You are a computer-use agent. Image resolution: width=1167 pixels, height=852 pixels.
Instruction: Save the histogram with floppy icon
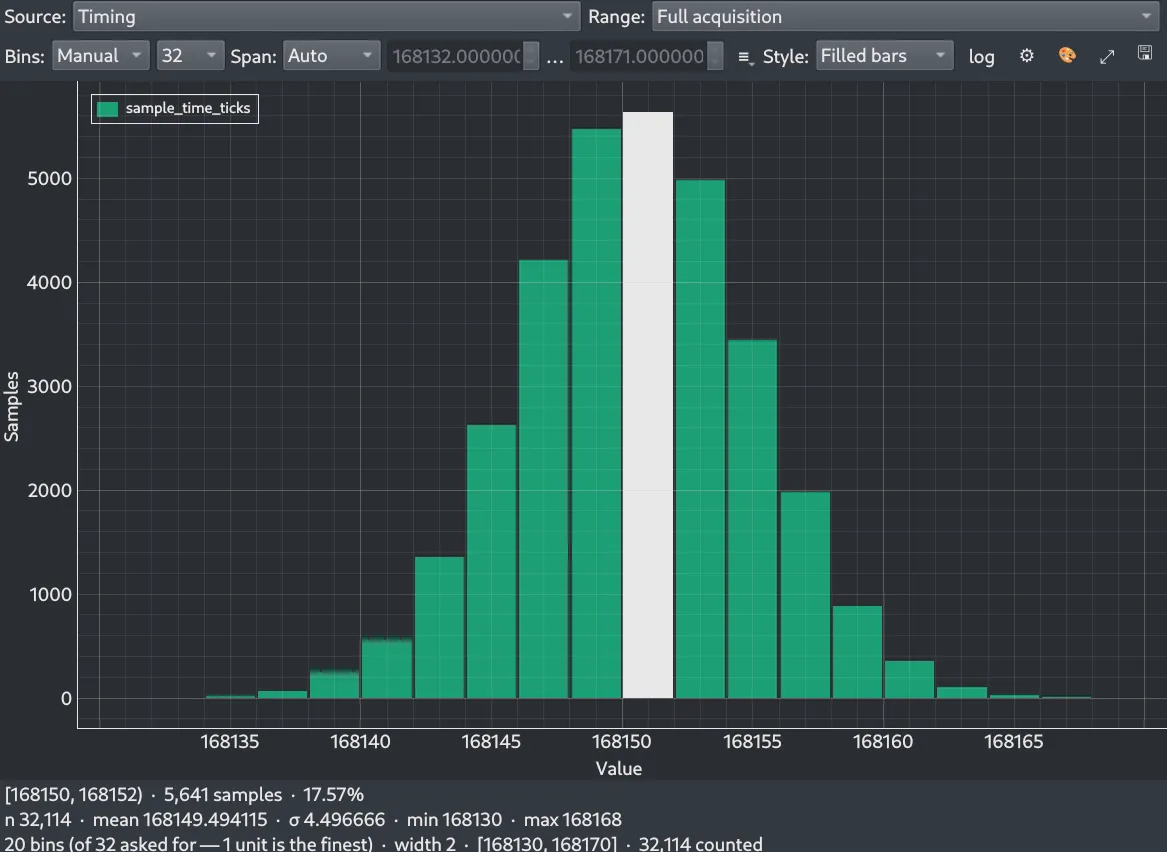[x=1145, y=53]
